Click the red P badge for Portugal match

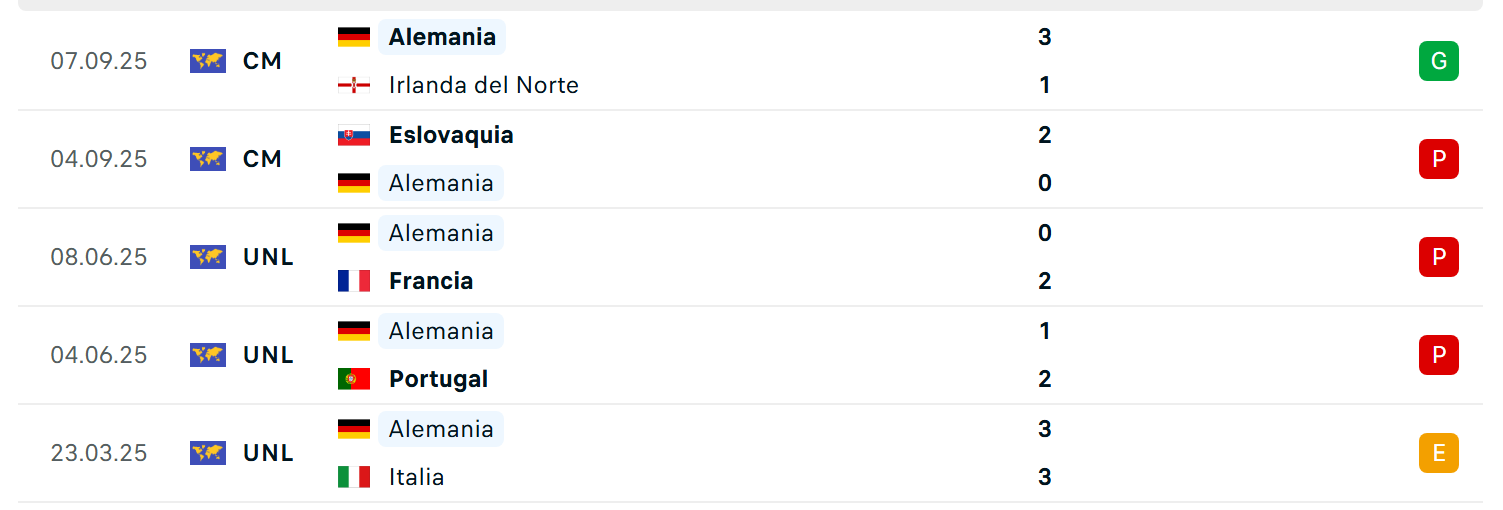click(1438, 355)
